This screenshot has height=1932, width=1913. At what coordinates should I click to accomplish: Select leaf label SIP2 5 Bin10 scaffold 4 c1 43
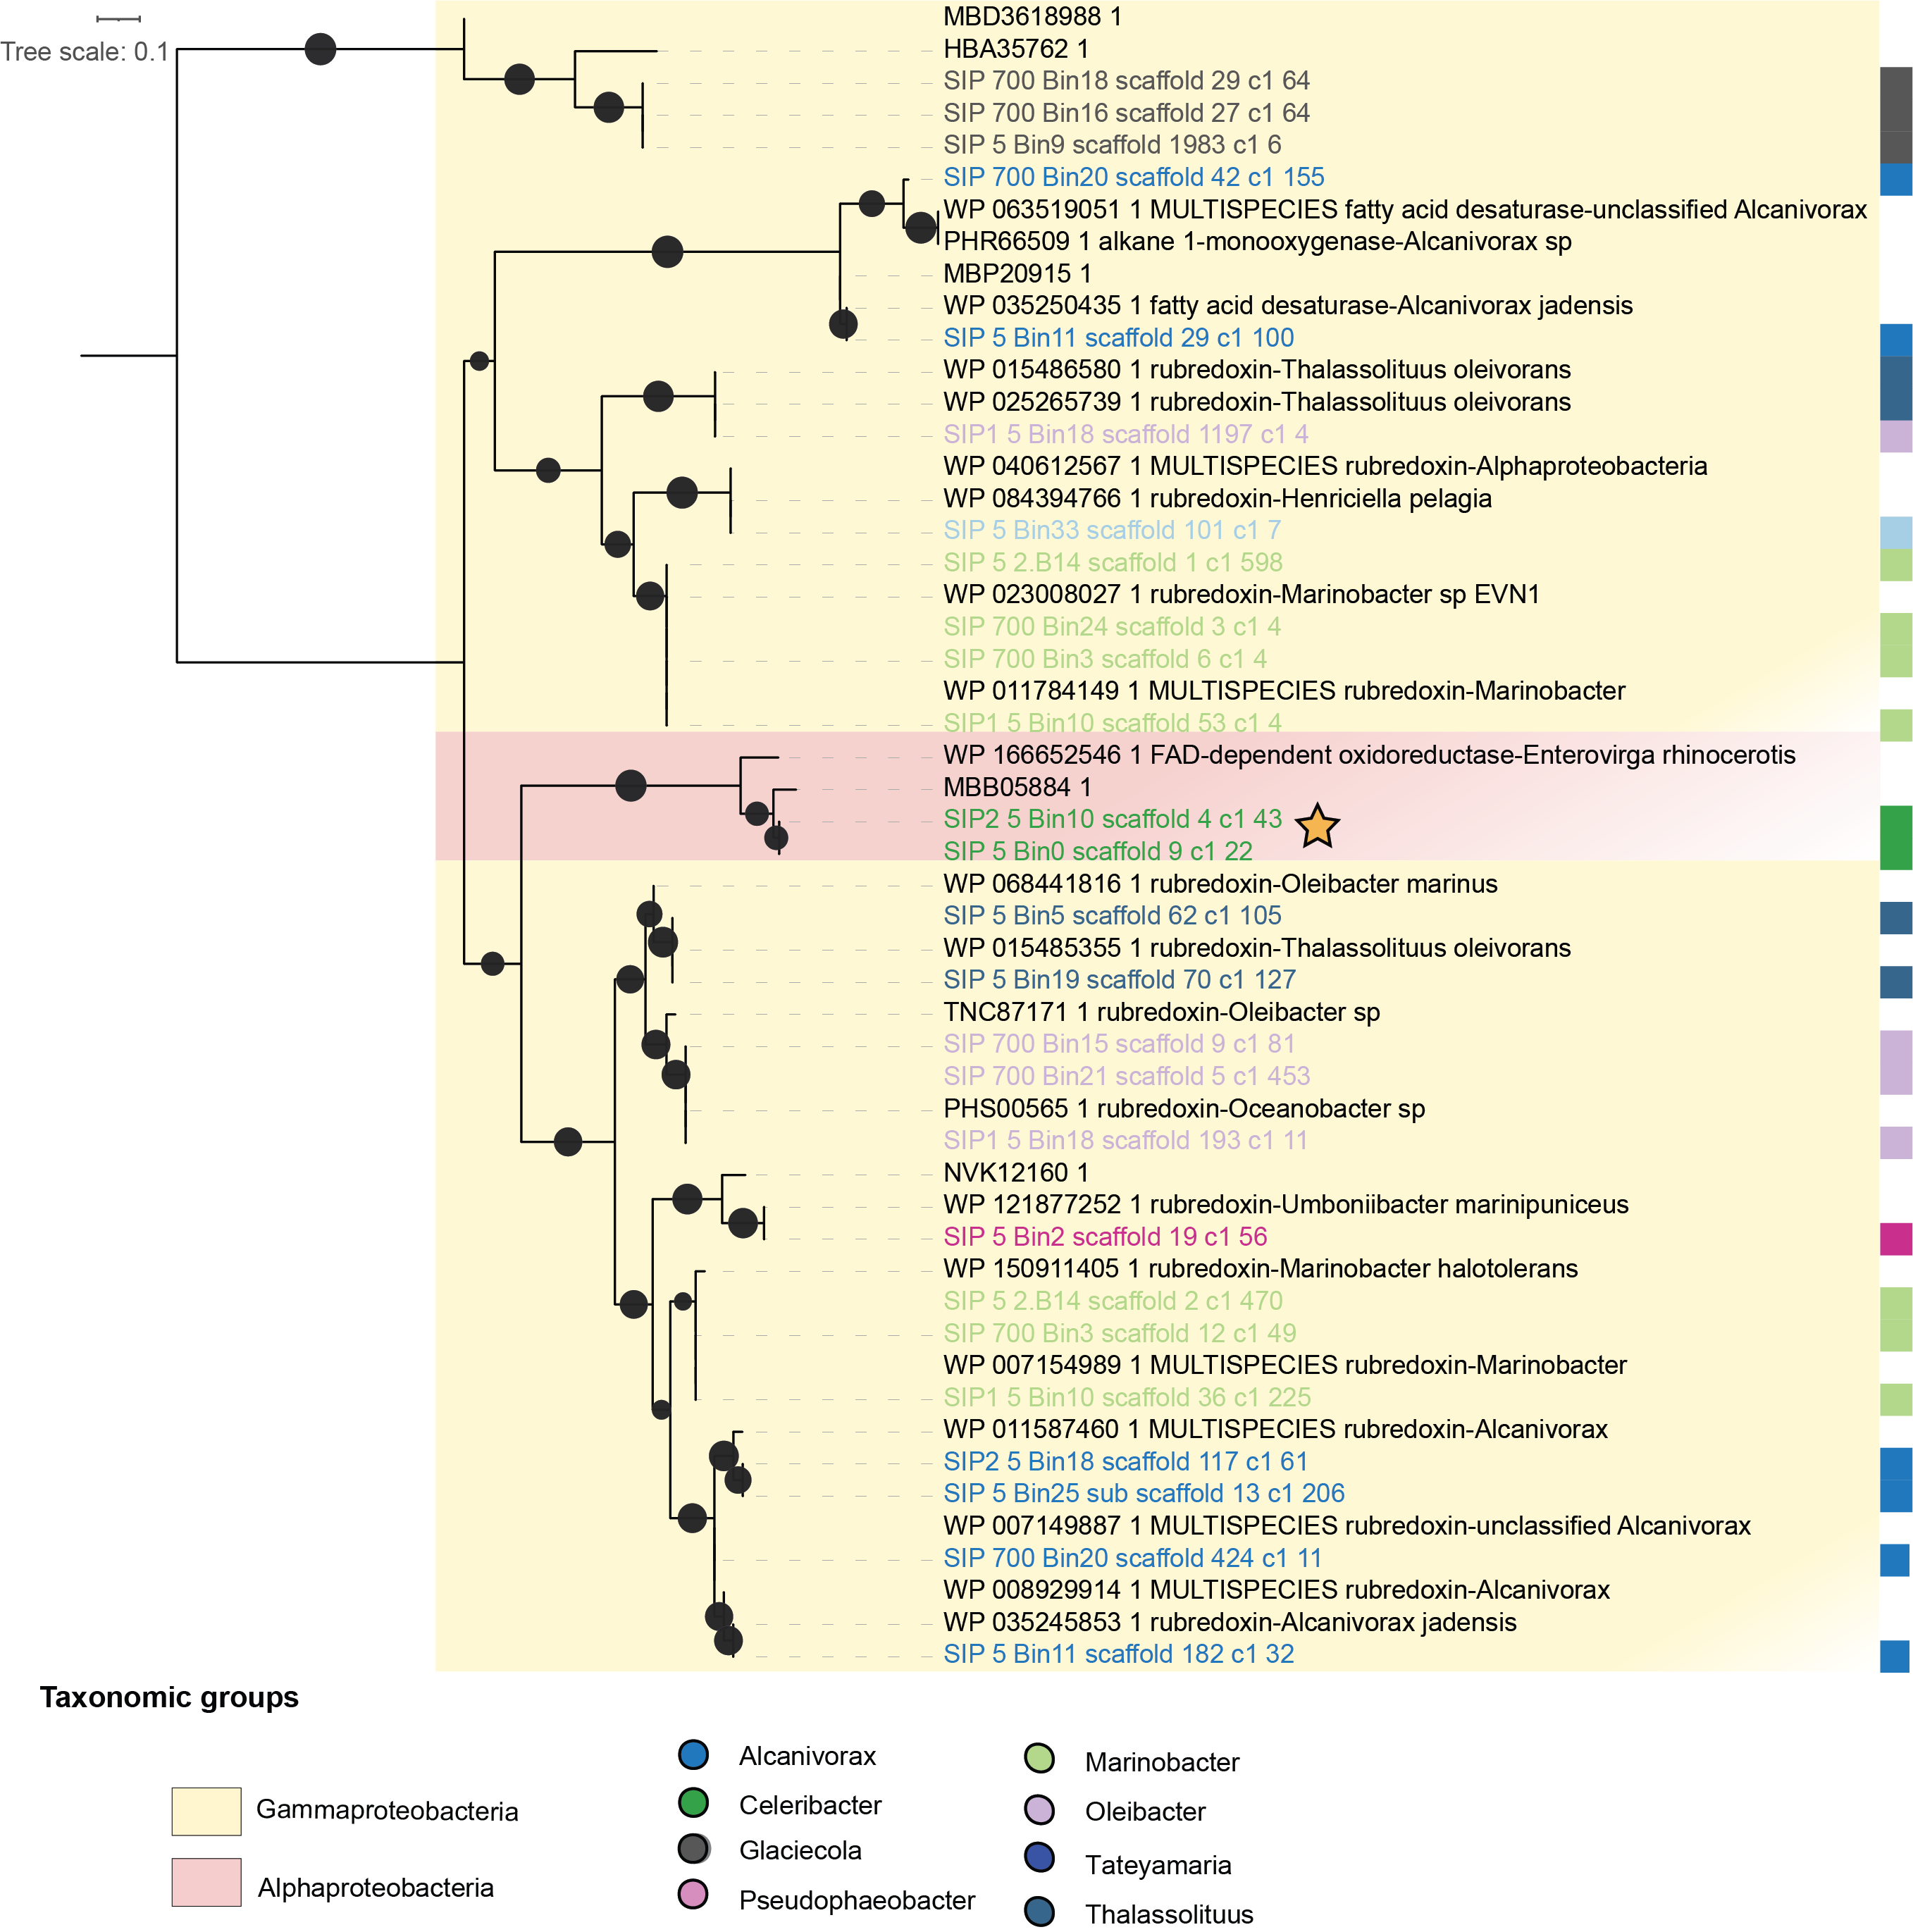[x=1112, y=819]
